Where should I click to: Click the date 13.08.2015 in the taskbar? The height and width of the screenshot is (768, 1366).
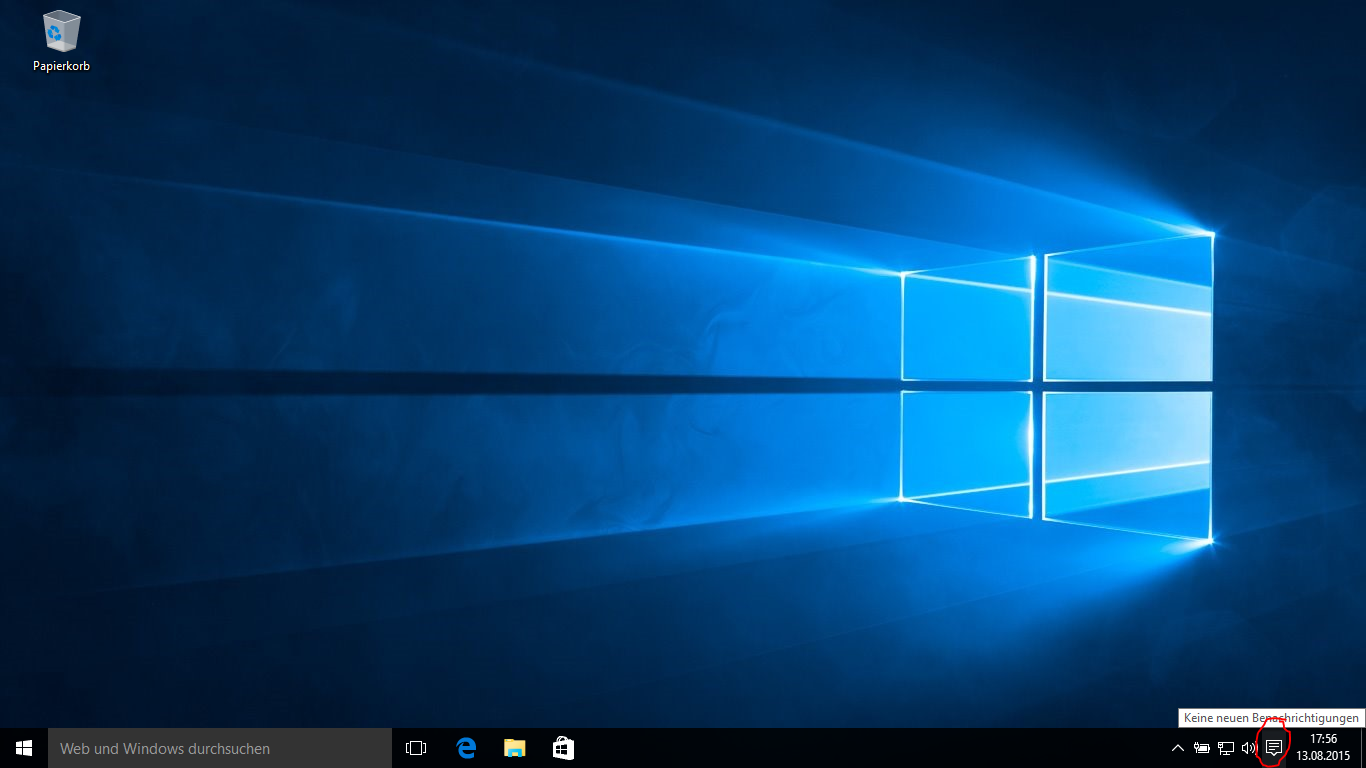(x=1323, y=756)
